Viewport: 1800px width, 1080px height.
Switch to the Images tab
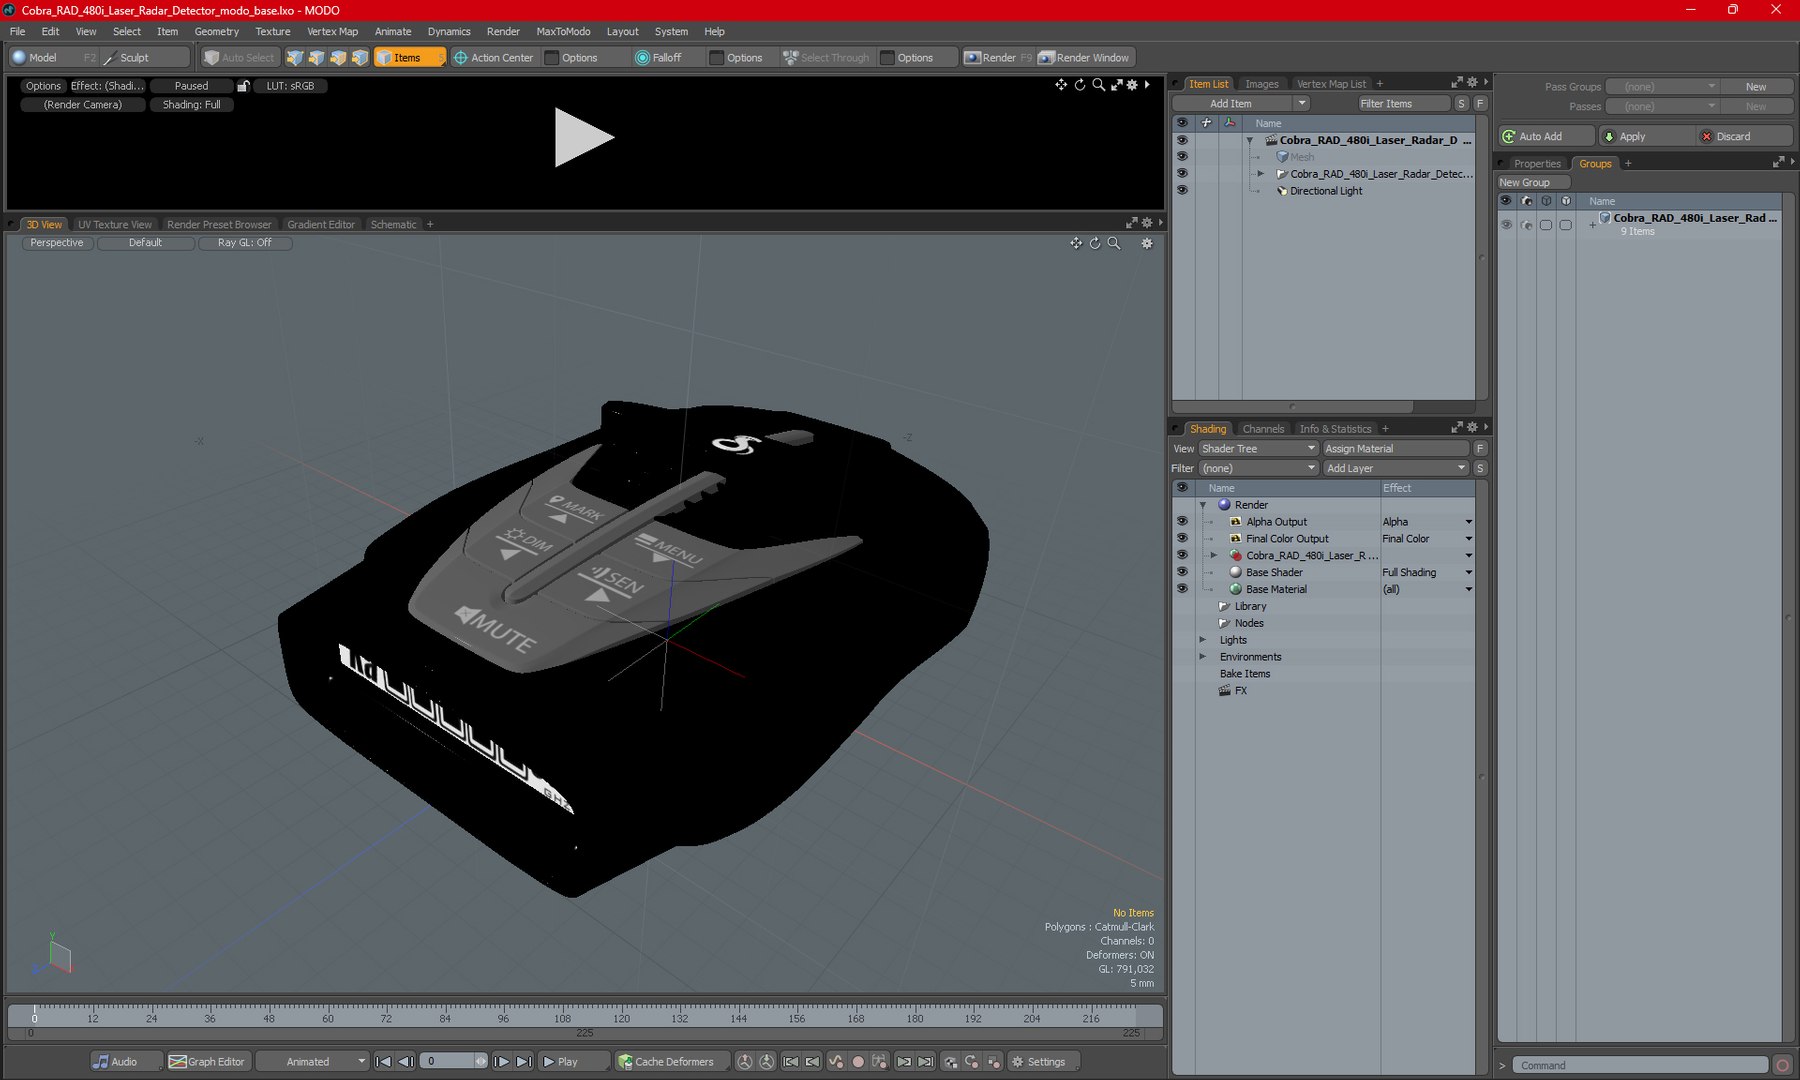[1262, 84]
